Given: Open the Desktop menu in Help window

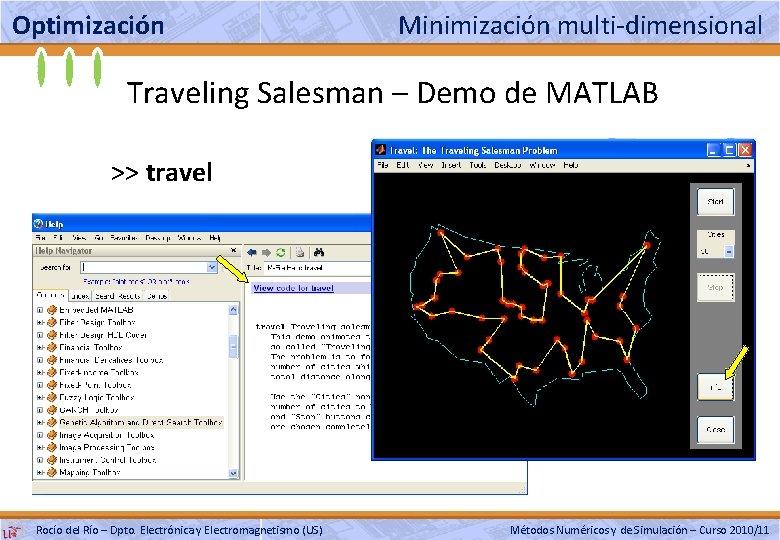Looking at the screenshot, I should (x=158, y=238).
